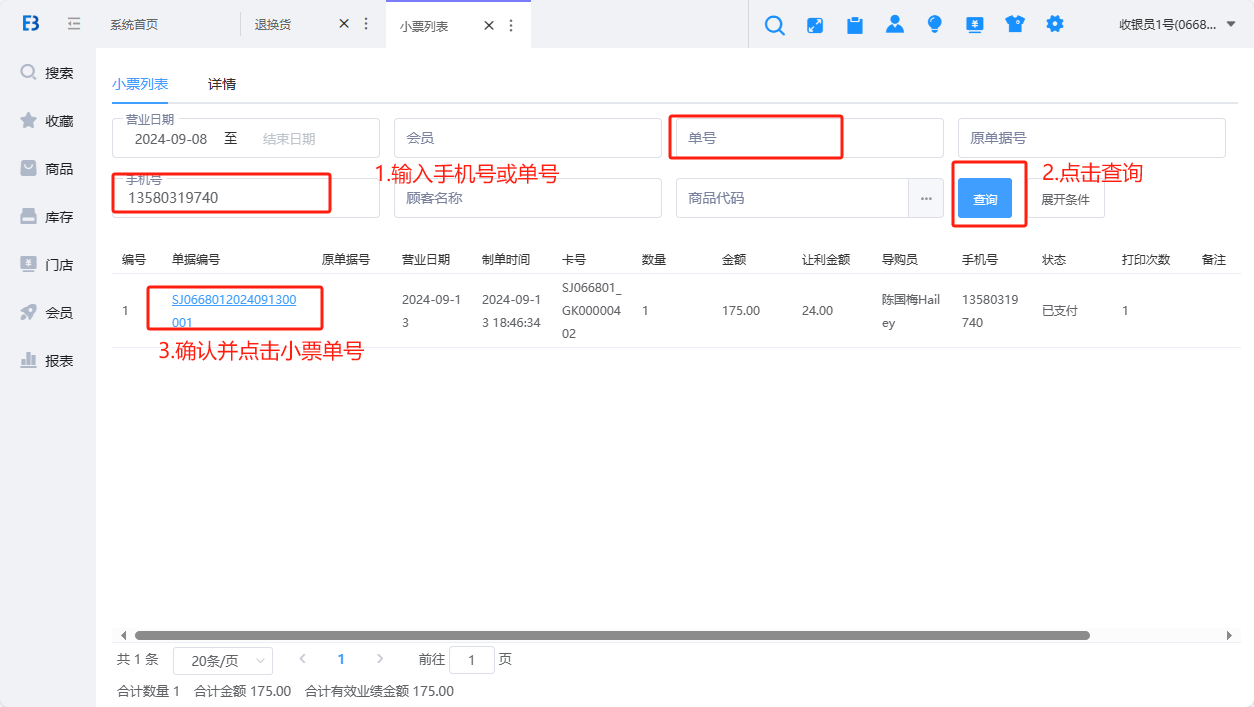Viewport: 1254px width, 707px height.
Task: Click the E3 logo icon
Action: (x=31, y=24)
